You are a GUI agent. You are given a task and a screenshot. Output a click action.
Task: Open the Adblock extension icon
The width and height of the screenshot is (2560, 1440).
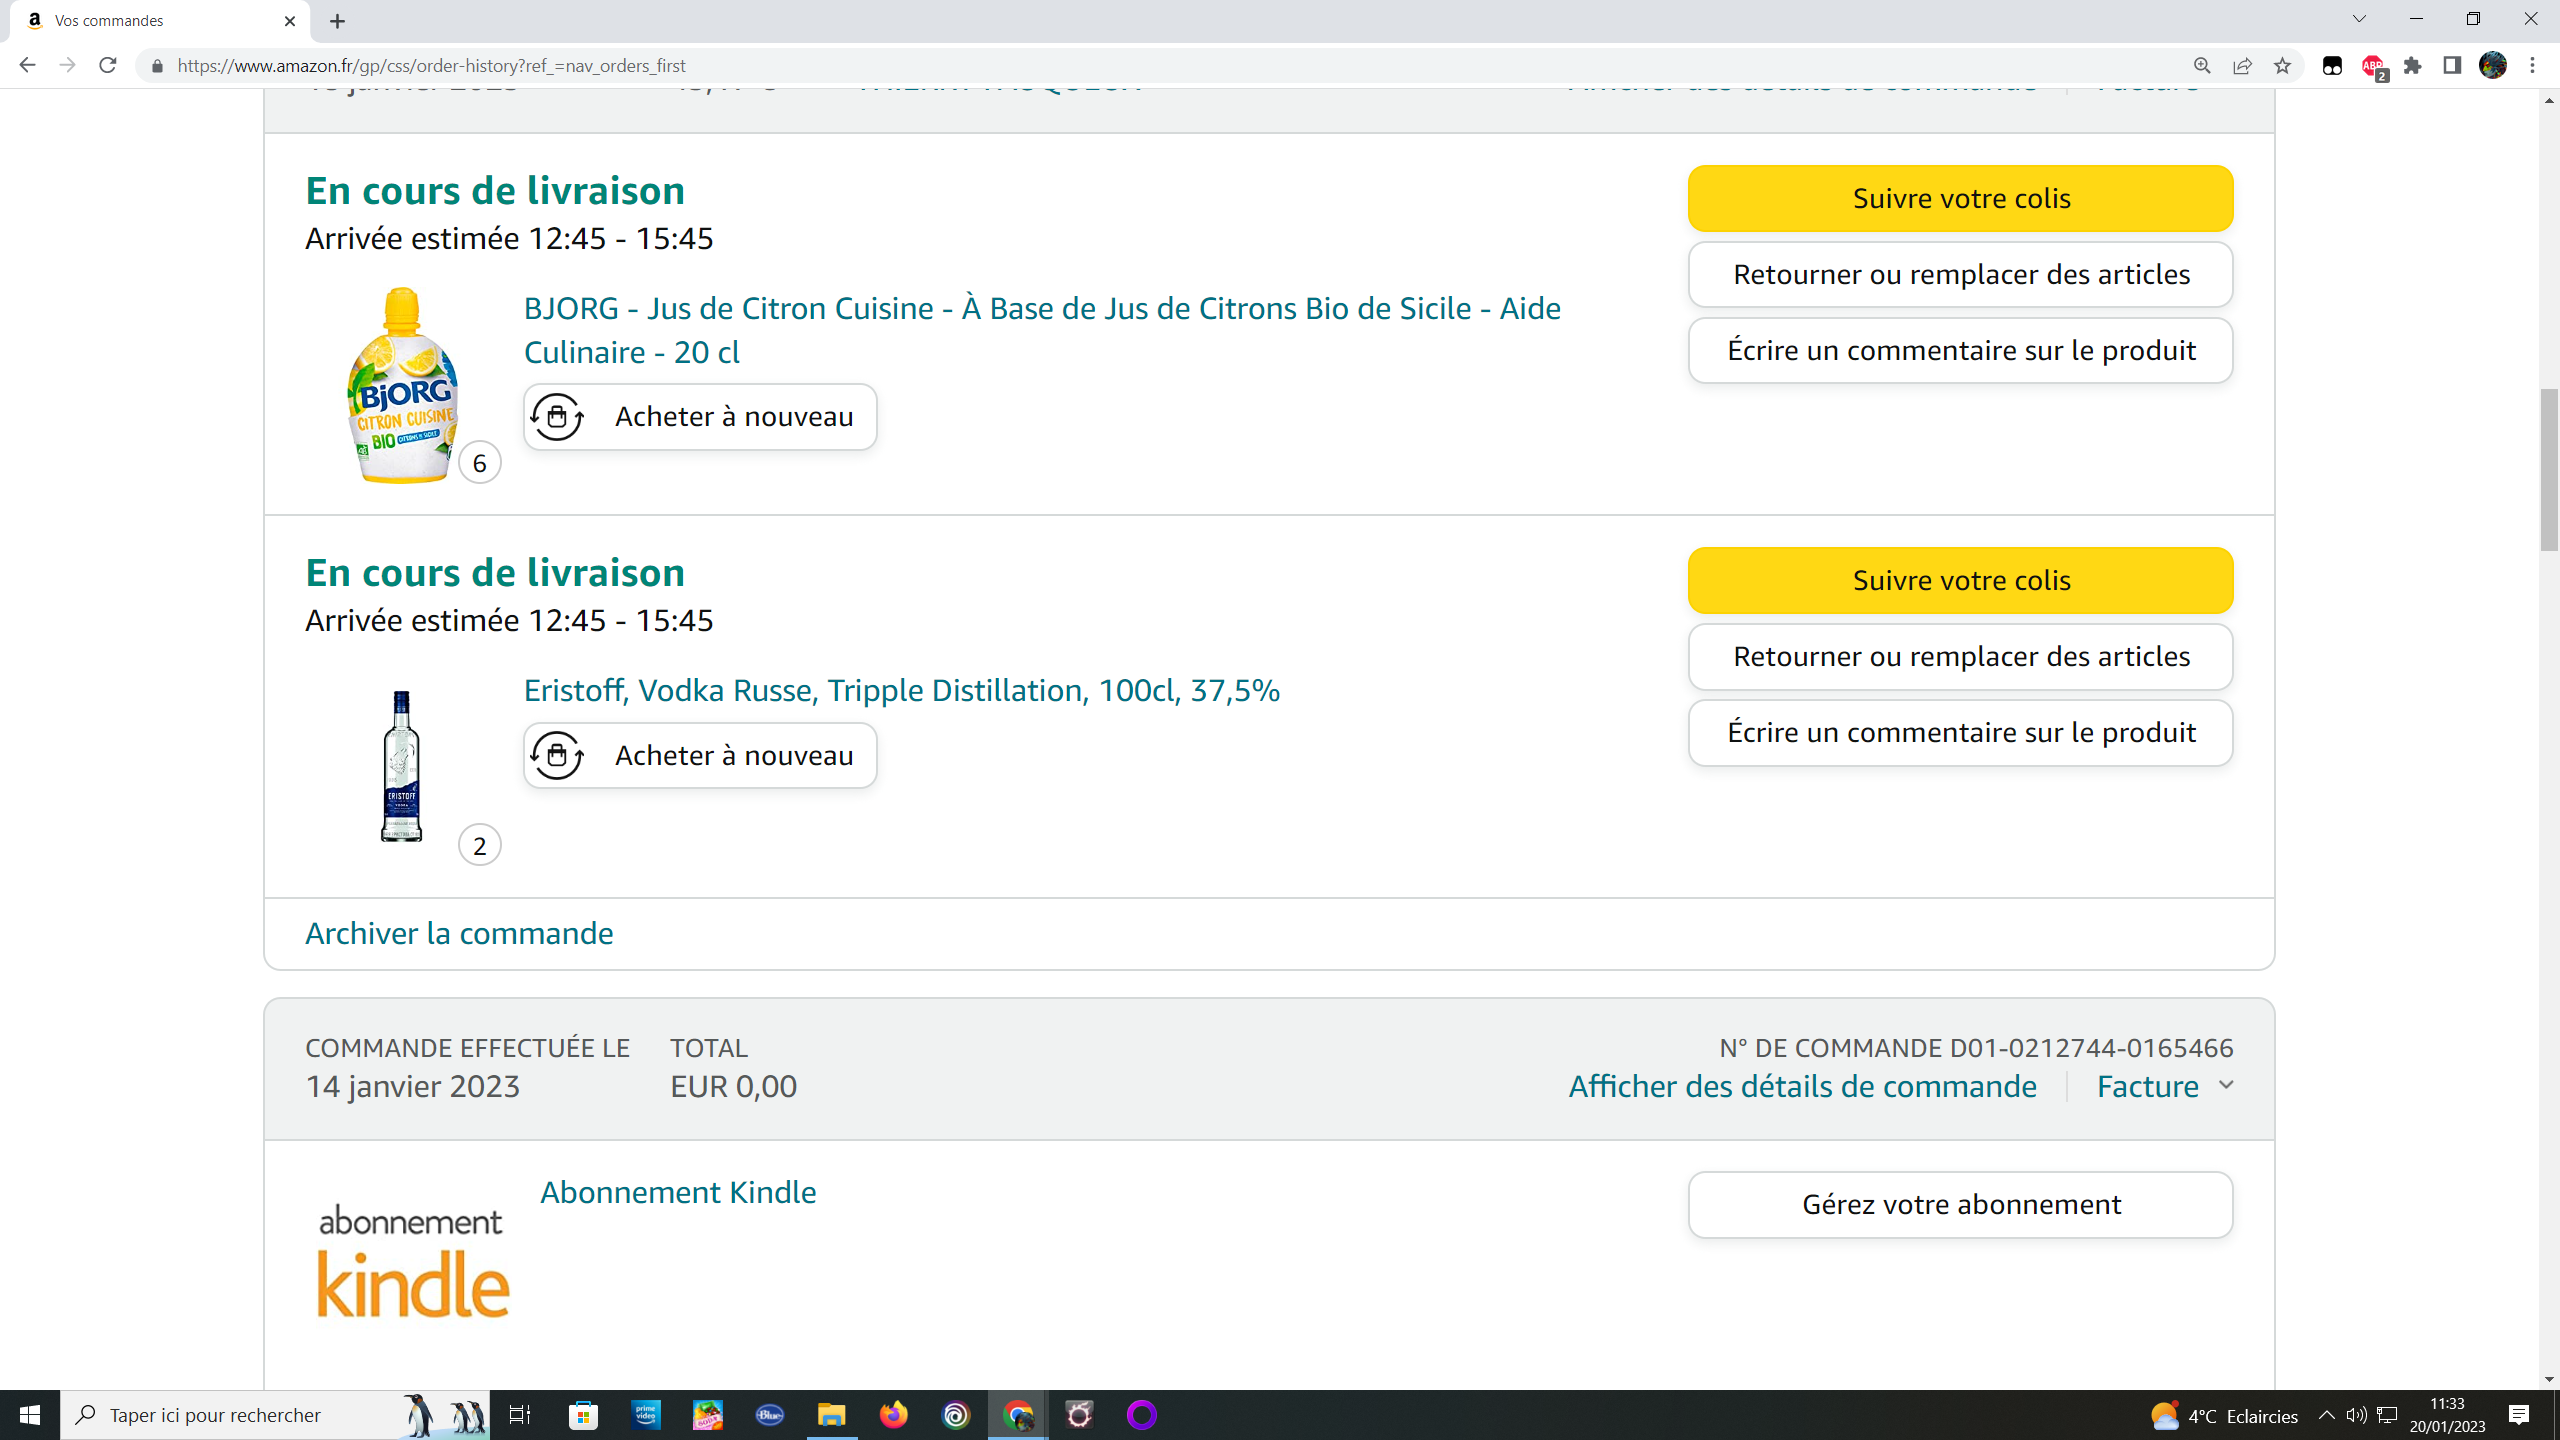click(x=2373, y=66)
